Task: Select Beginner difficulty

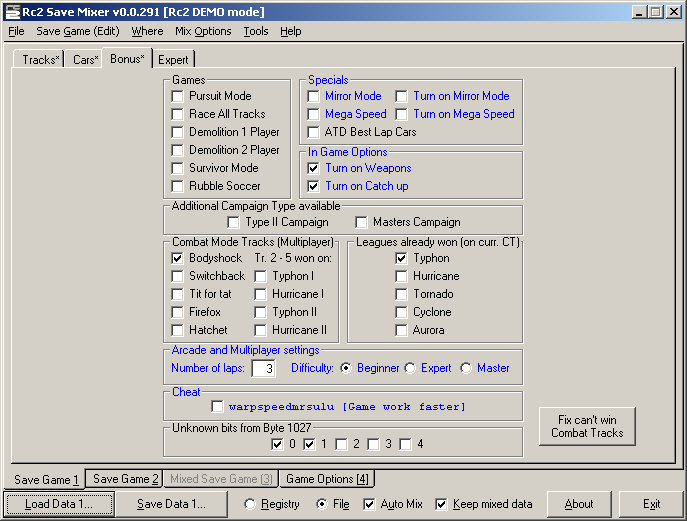Action: [x=346, y=368]
